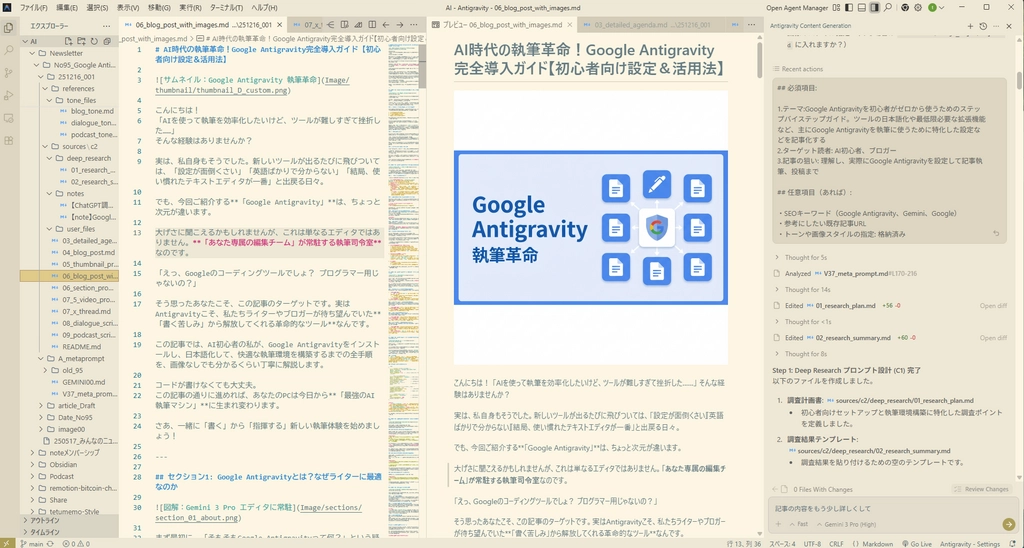The image size is (1024, 548).
Task: Open the ファイル(F) menu
Action: 33,8
